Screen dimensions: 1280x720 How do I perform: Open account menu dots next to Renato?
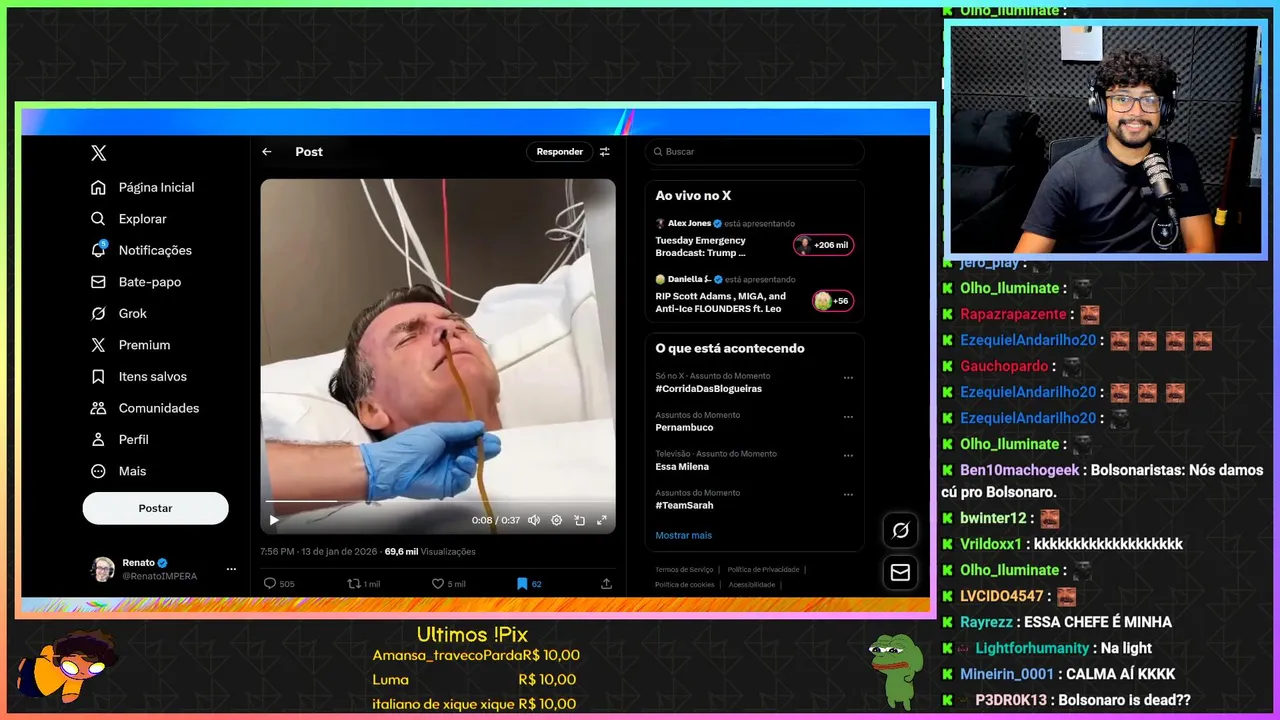click(231, 569)
